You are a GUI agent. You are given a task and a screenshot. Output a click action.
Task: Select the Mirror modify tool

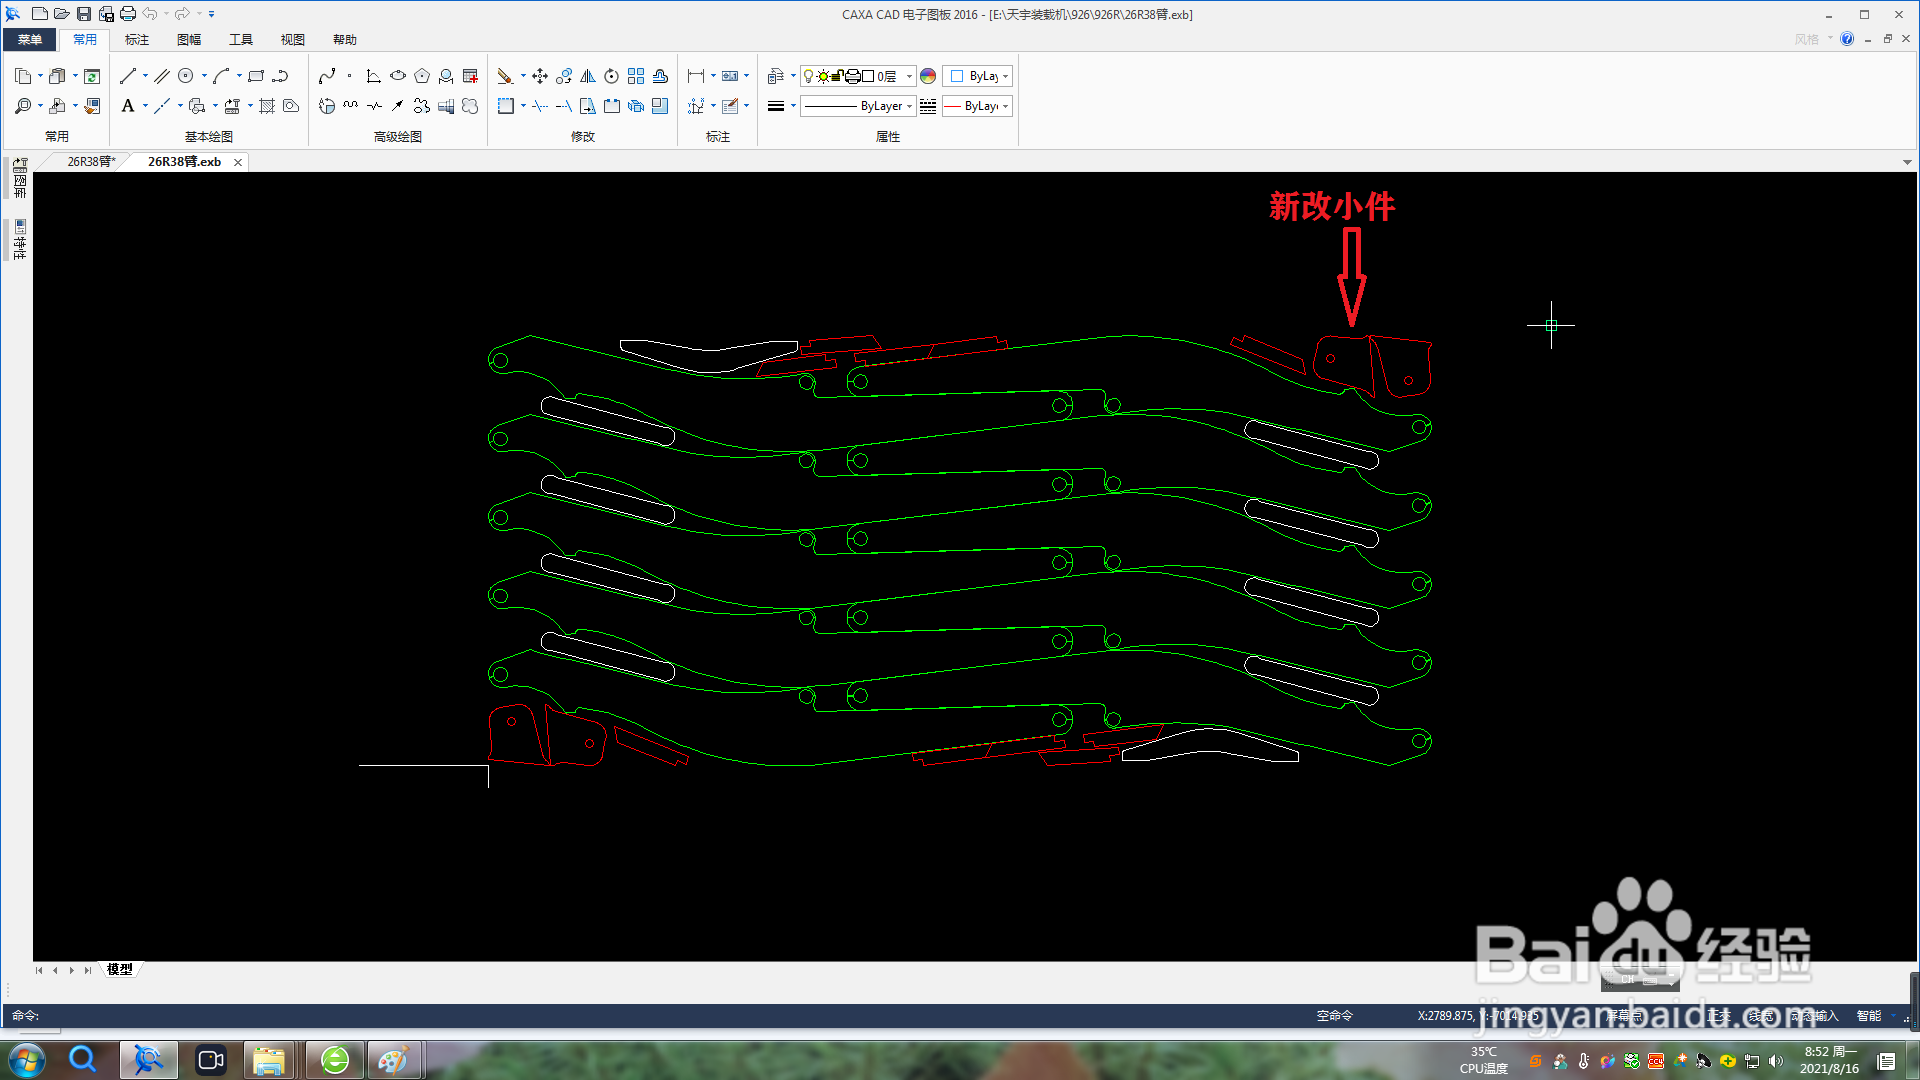(588, 76)
